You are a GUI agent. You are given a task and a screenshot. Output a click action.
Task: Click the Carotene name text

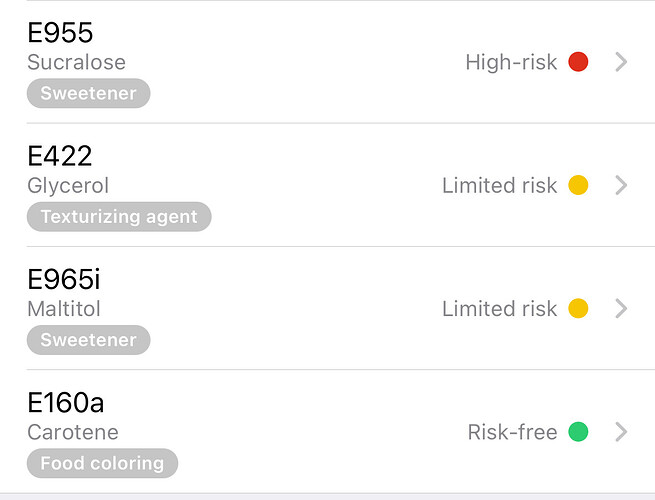73,432
